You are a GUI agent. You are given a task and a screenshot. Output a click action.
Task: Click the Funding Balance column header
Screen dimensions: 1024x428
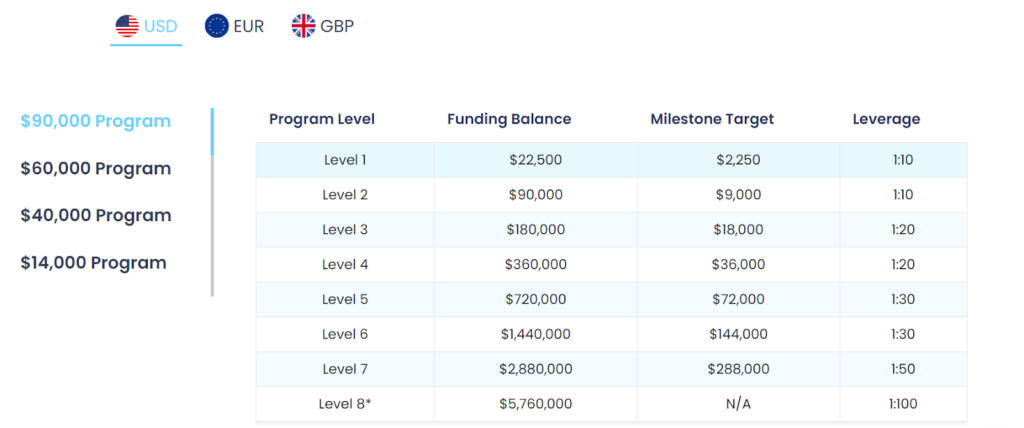click(509, 119)
